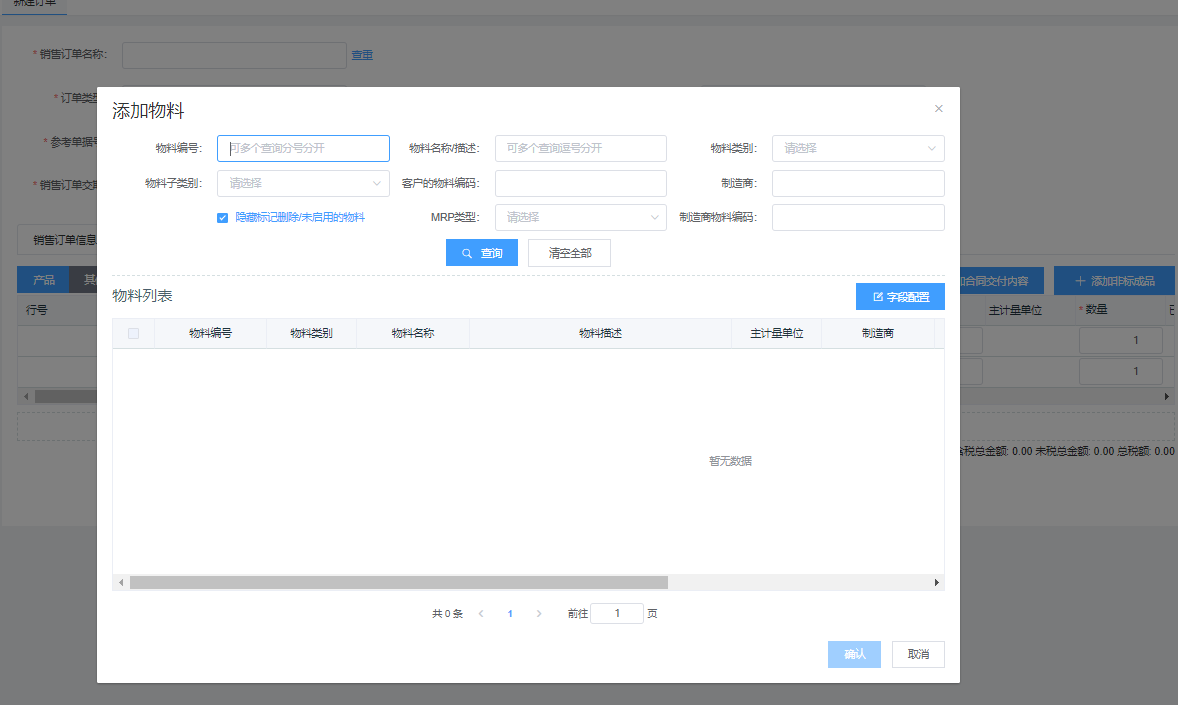Screen dimensions: 1178x705
Task: Toggle 隐藏标记删除/未启用的物料 checkbox
Action: [223, 217]
